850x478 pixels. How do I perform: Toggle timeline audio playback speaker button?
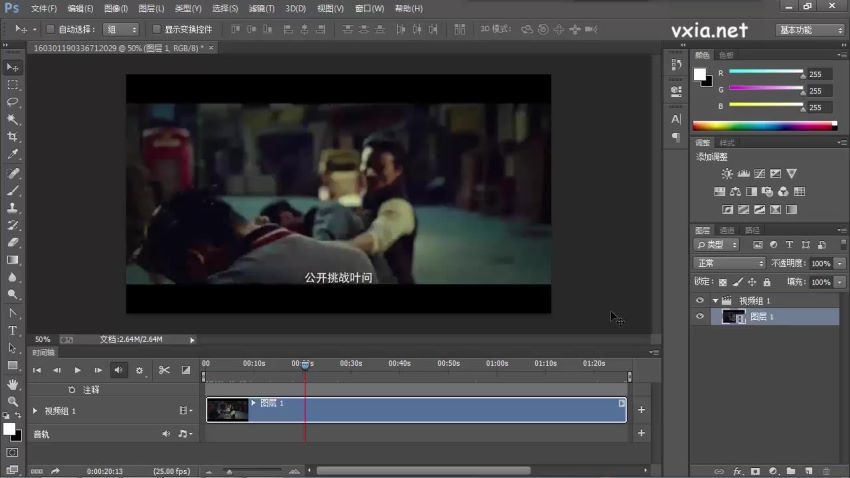click(118, 370)
